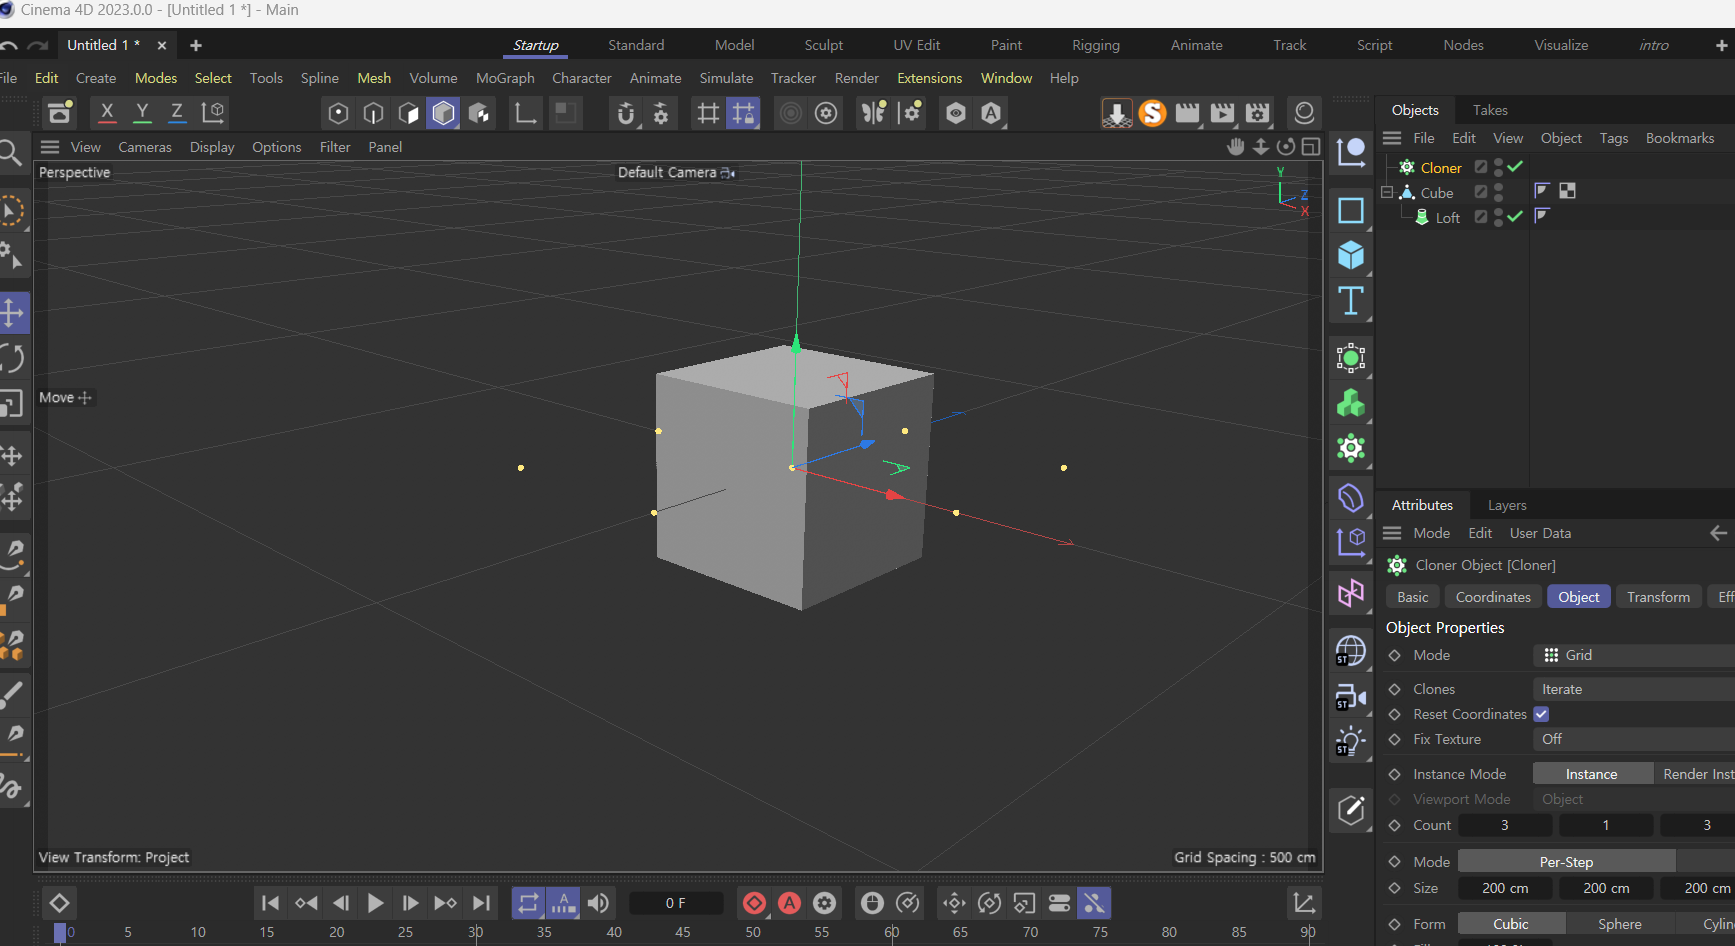Collapse the Cube object tree

(1387, 192)
